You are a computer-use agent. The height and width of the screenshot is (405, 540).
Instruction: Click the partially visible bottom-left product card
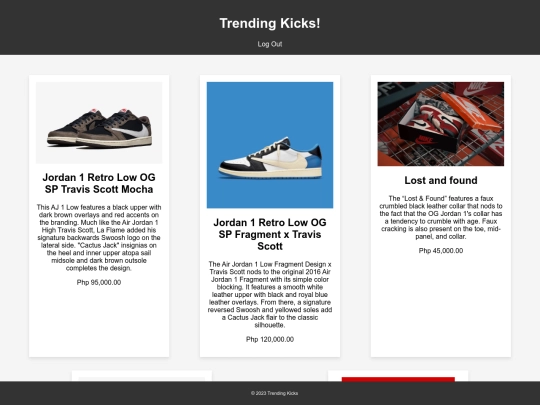pyautogui.click(x=142, y=376)
